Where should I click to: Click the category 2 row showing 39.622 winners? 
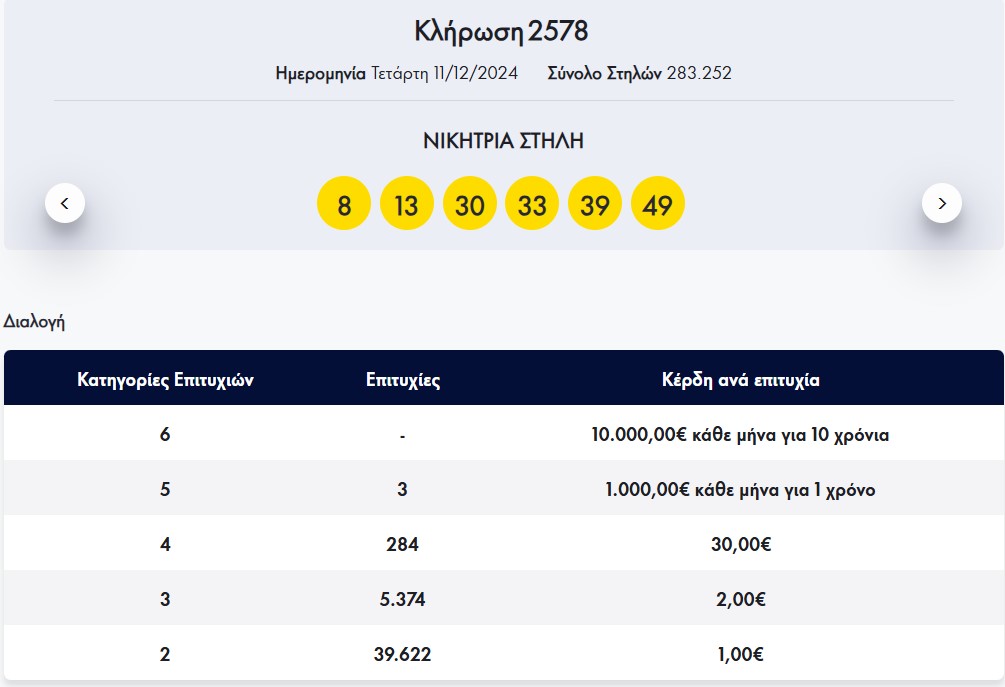click(x=502, y=653)
